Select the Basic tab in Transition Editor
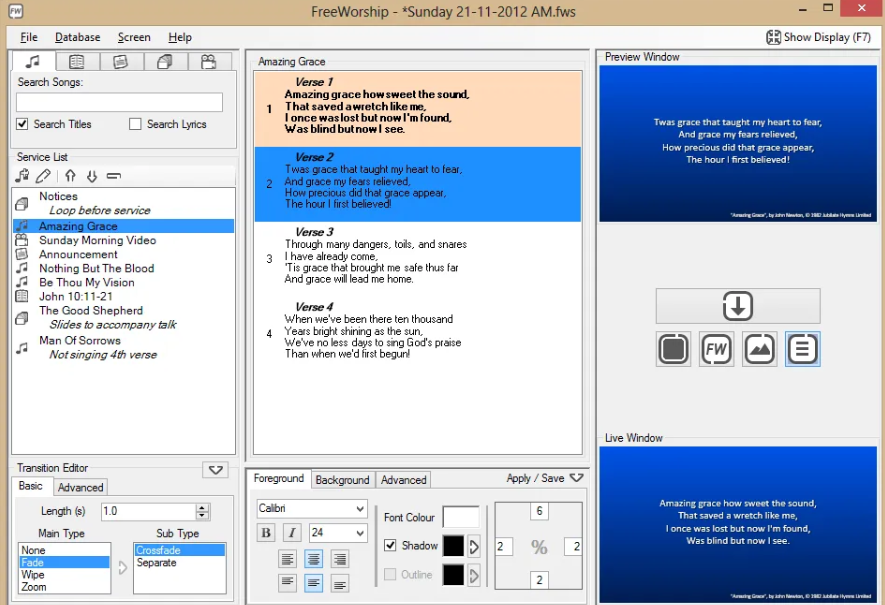The height and width of the screenshot is (605, 885). tap(30, 486)
